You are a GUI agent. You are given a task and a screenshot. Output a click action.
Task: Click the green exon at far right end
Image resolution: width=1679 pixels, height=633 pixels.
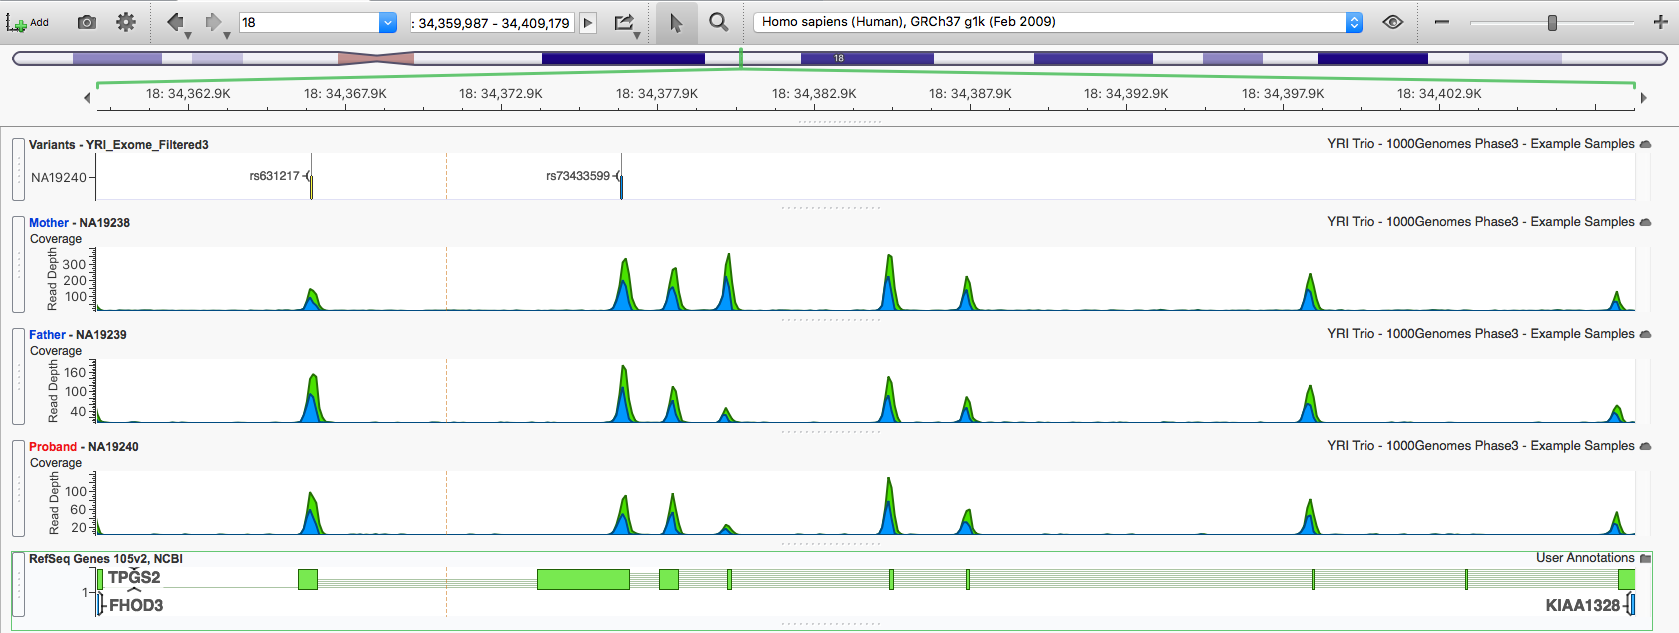(x=1626, y=579)
